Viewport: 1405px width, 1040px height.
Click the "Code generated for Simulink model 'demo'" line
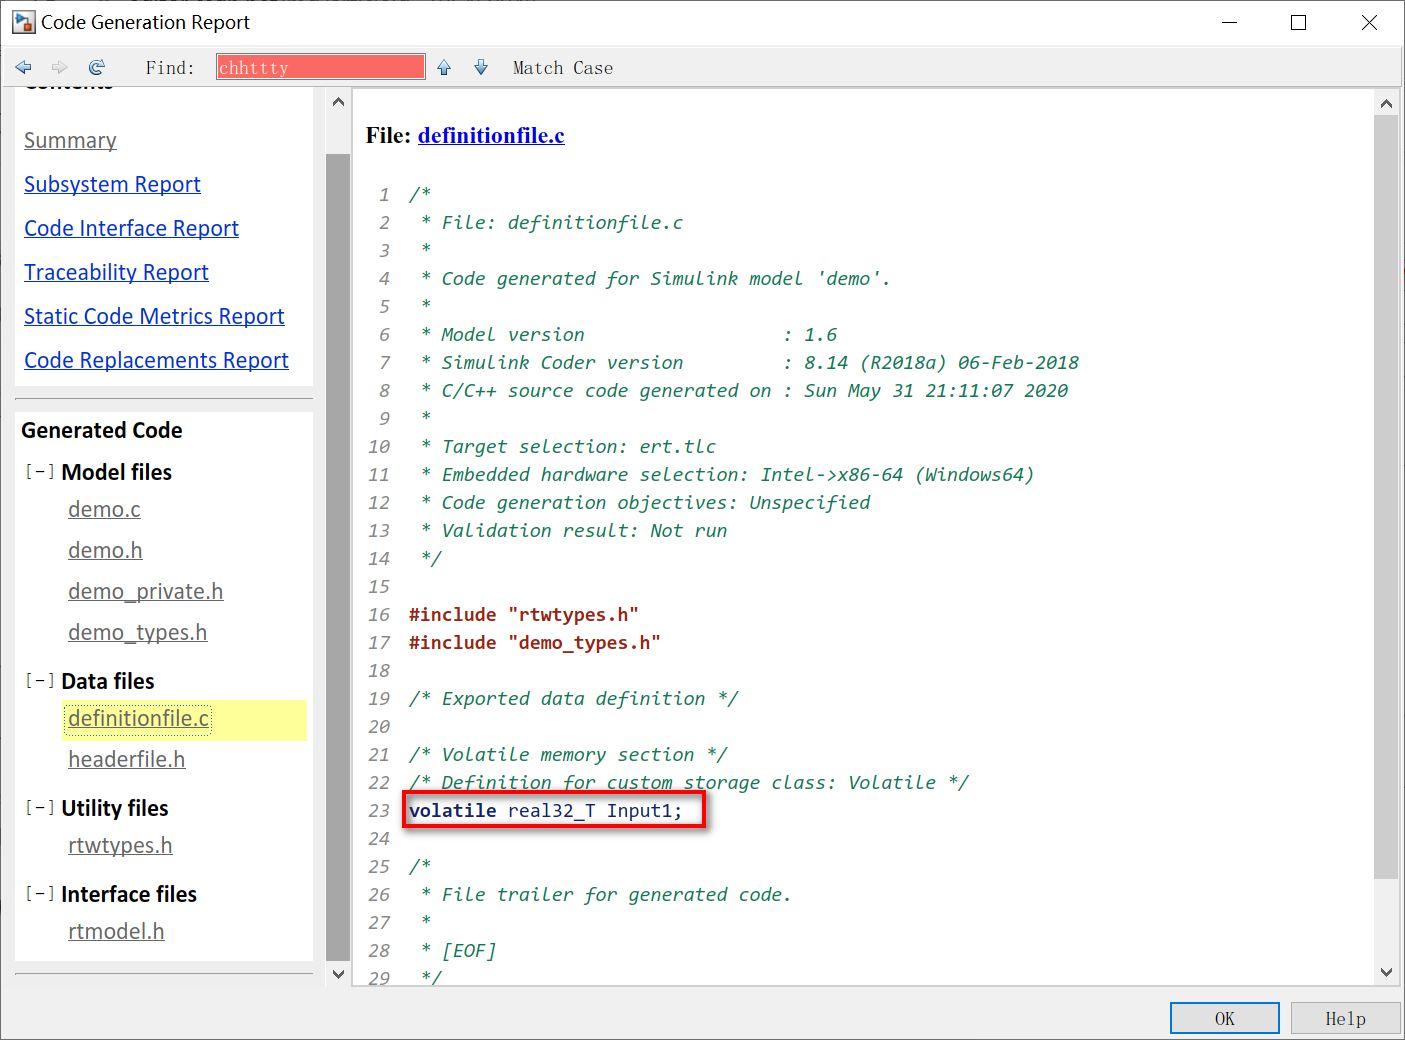[655, 278]
